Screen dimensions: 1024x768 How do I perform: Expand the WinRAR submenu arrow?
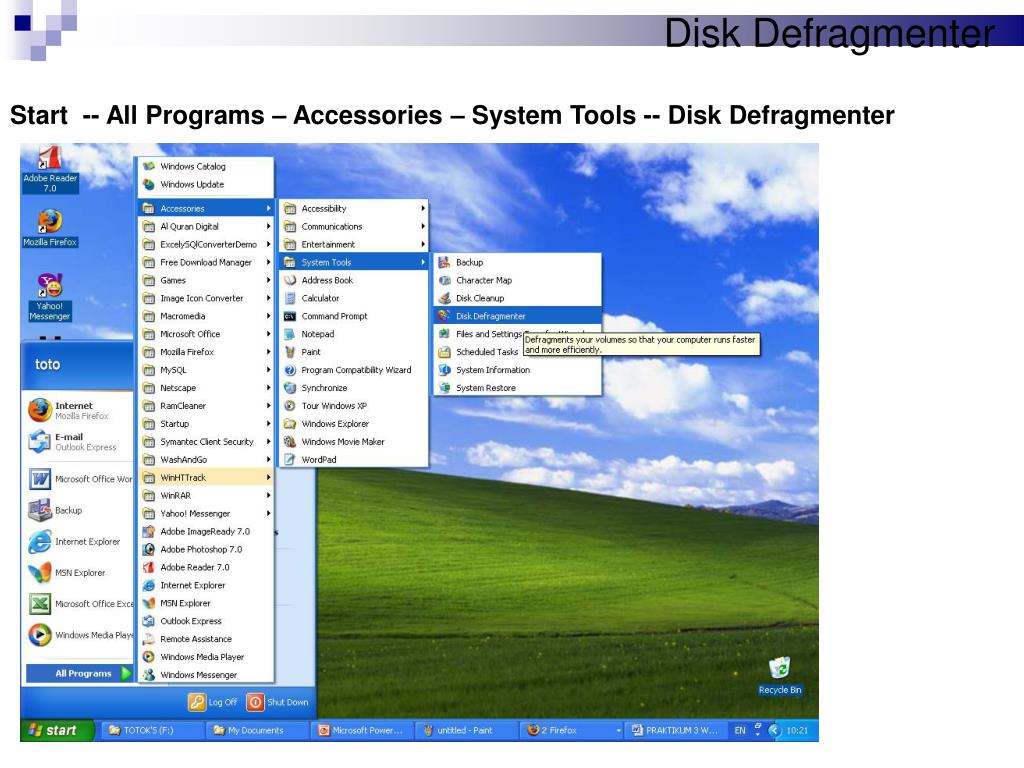[x=268, y=496]
